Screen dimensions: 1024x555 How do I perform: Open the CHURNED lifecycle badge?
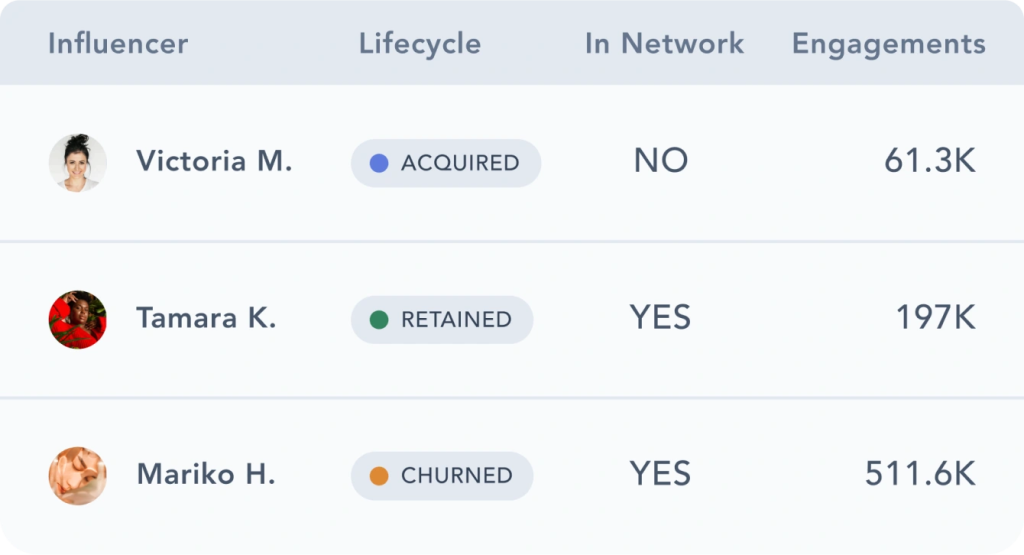pyautogui.click(x=442, y=476)
